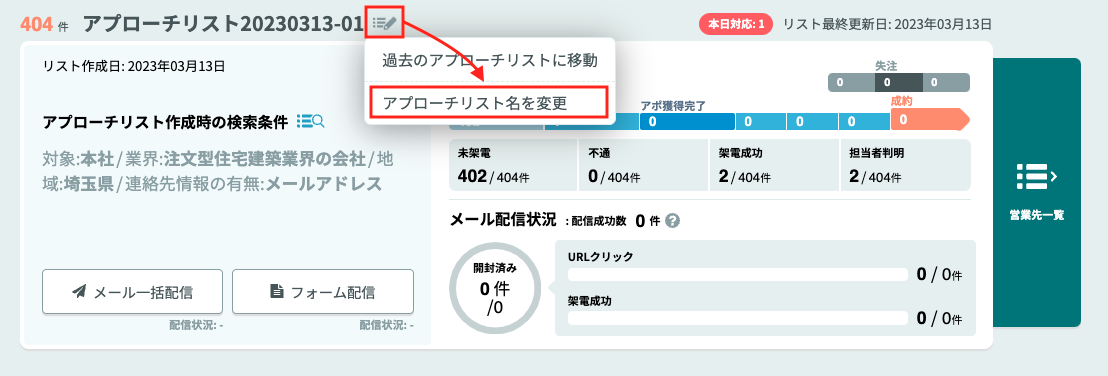The width and height of the screenshot is (1108, 376).
Task: Click the URLクリック progress bar
Action: click(738, 274)
